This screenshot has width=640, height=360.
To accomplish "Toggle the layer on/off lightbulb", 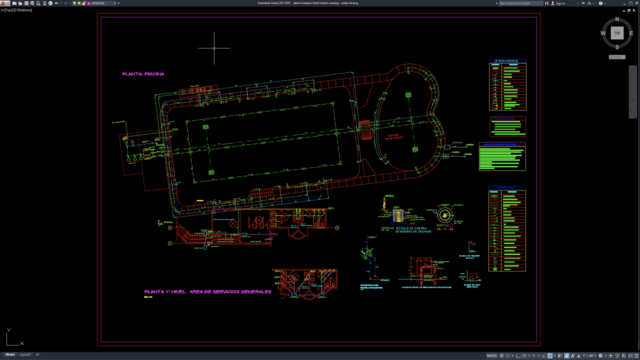I will coord(74,3).
